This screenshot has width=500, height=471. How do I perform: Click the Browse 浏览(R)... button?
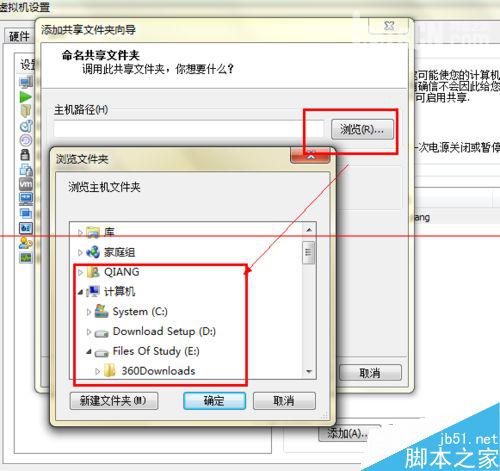(362, 129)
